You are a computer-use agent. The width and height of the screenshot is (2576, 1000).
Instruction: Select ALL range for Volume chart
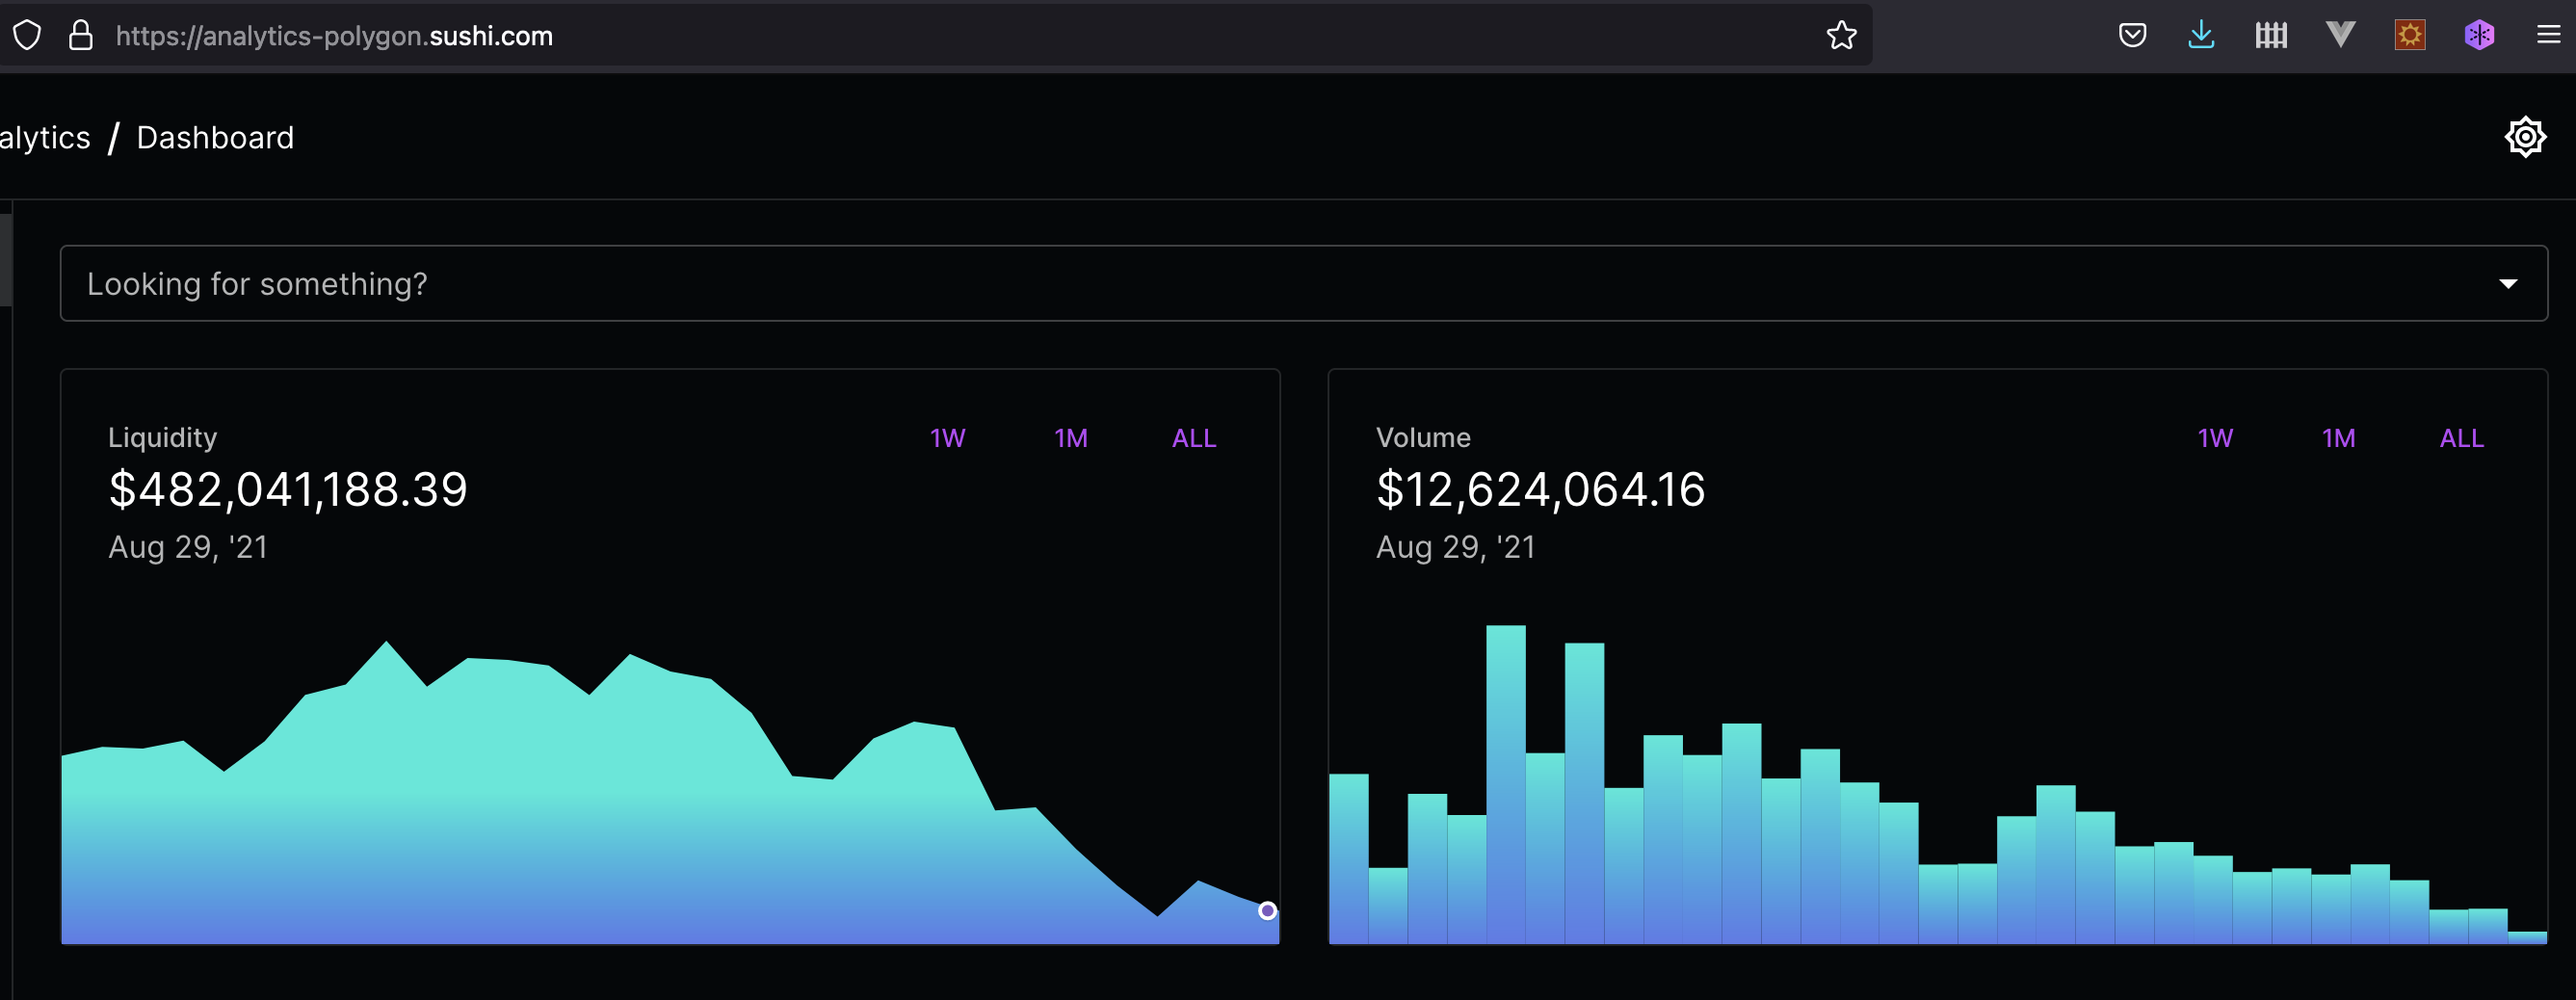(2461, 438)
